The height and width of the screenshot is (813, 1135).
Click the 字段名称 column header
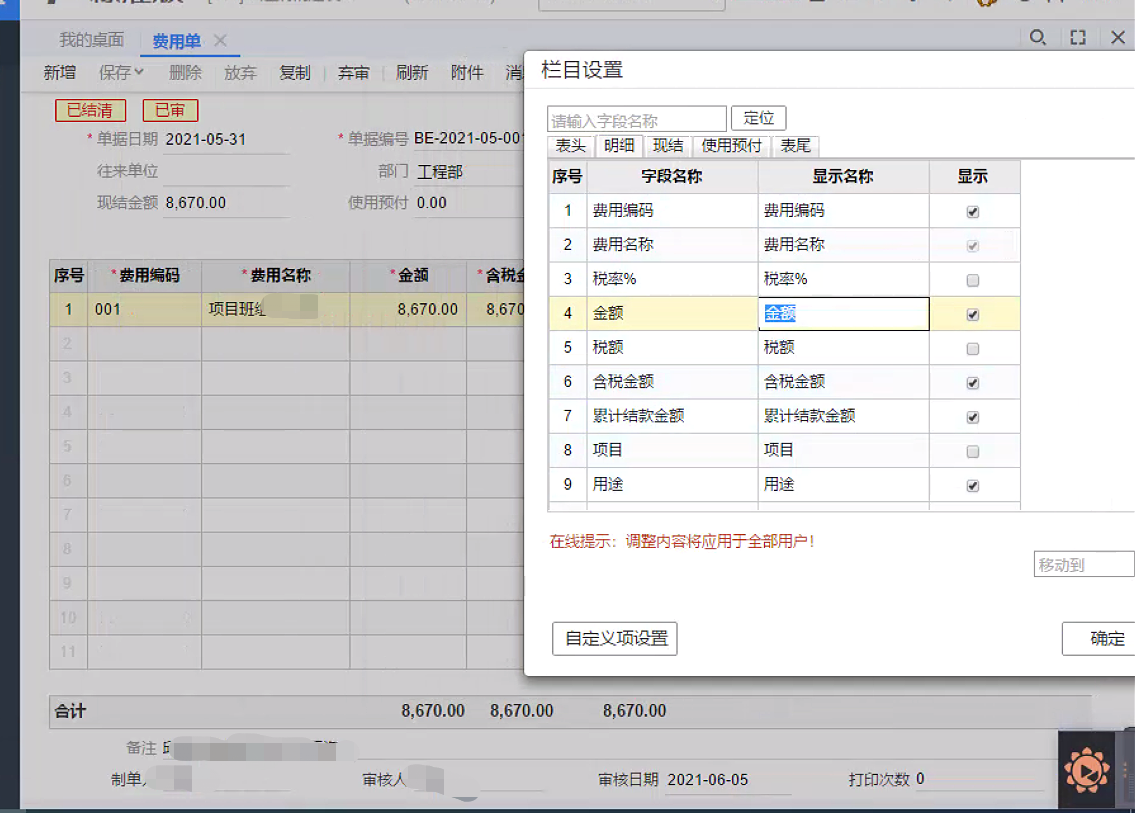pyautogui.click(x=672, y=177)
